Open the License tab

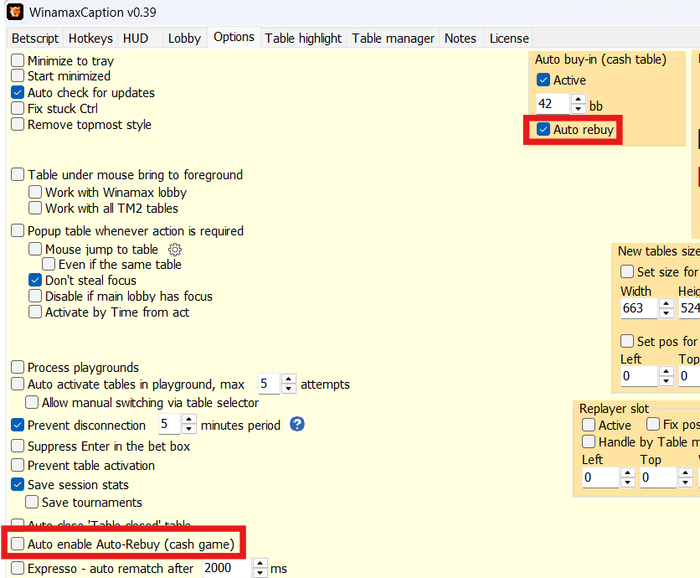509,38
